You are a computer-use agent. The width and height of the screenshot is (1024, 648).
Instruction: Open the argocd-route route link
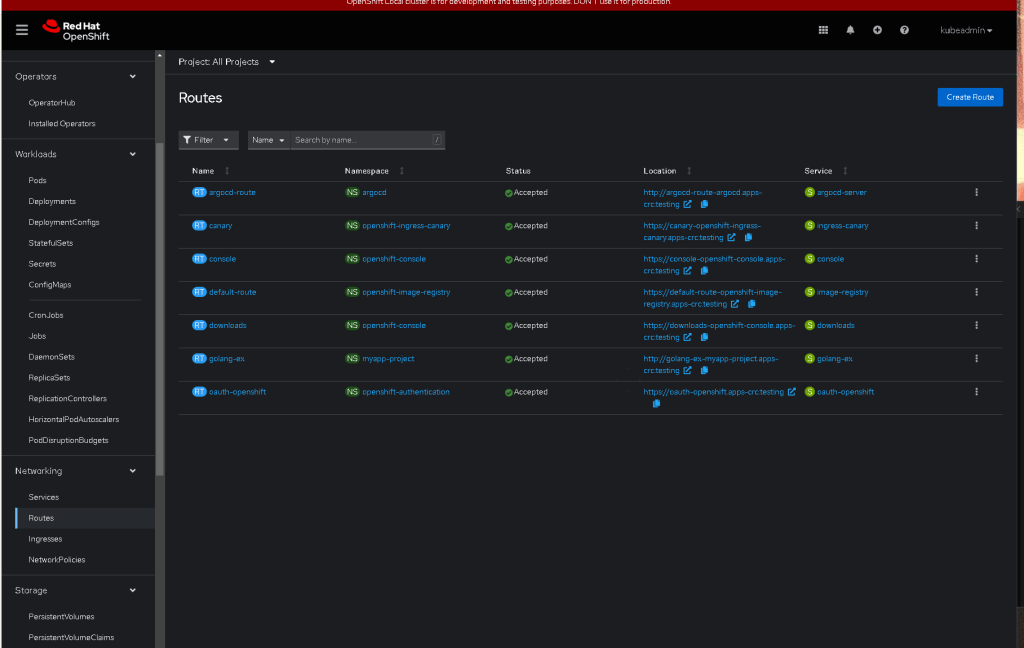tap(232, 193)
